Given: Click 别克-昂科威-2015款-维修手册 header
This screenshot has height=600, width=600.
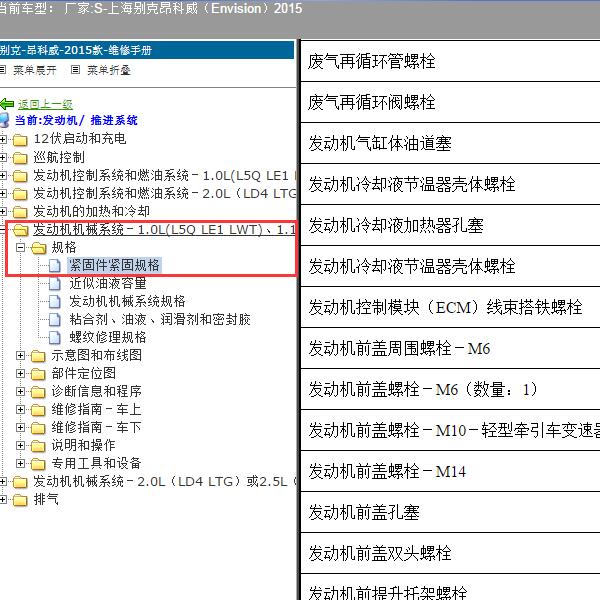Looking at the screenshot, I should point(147,50).
